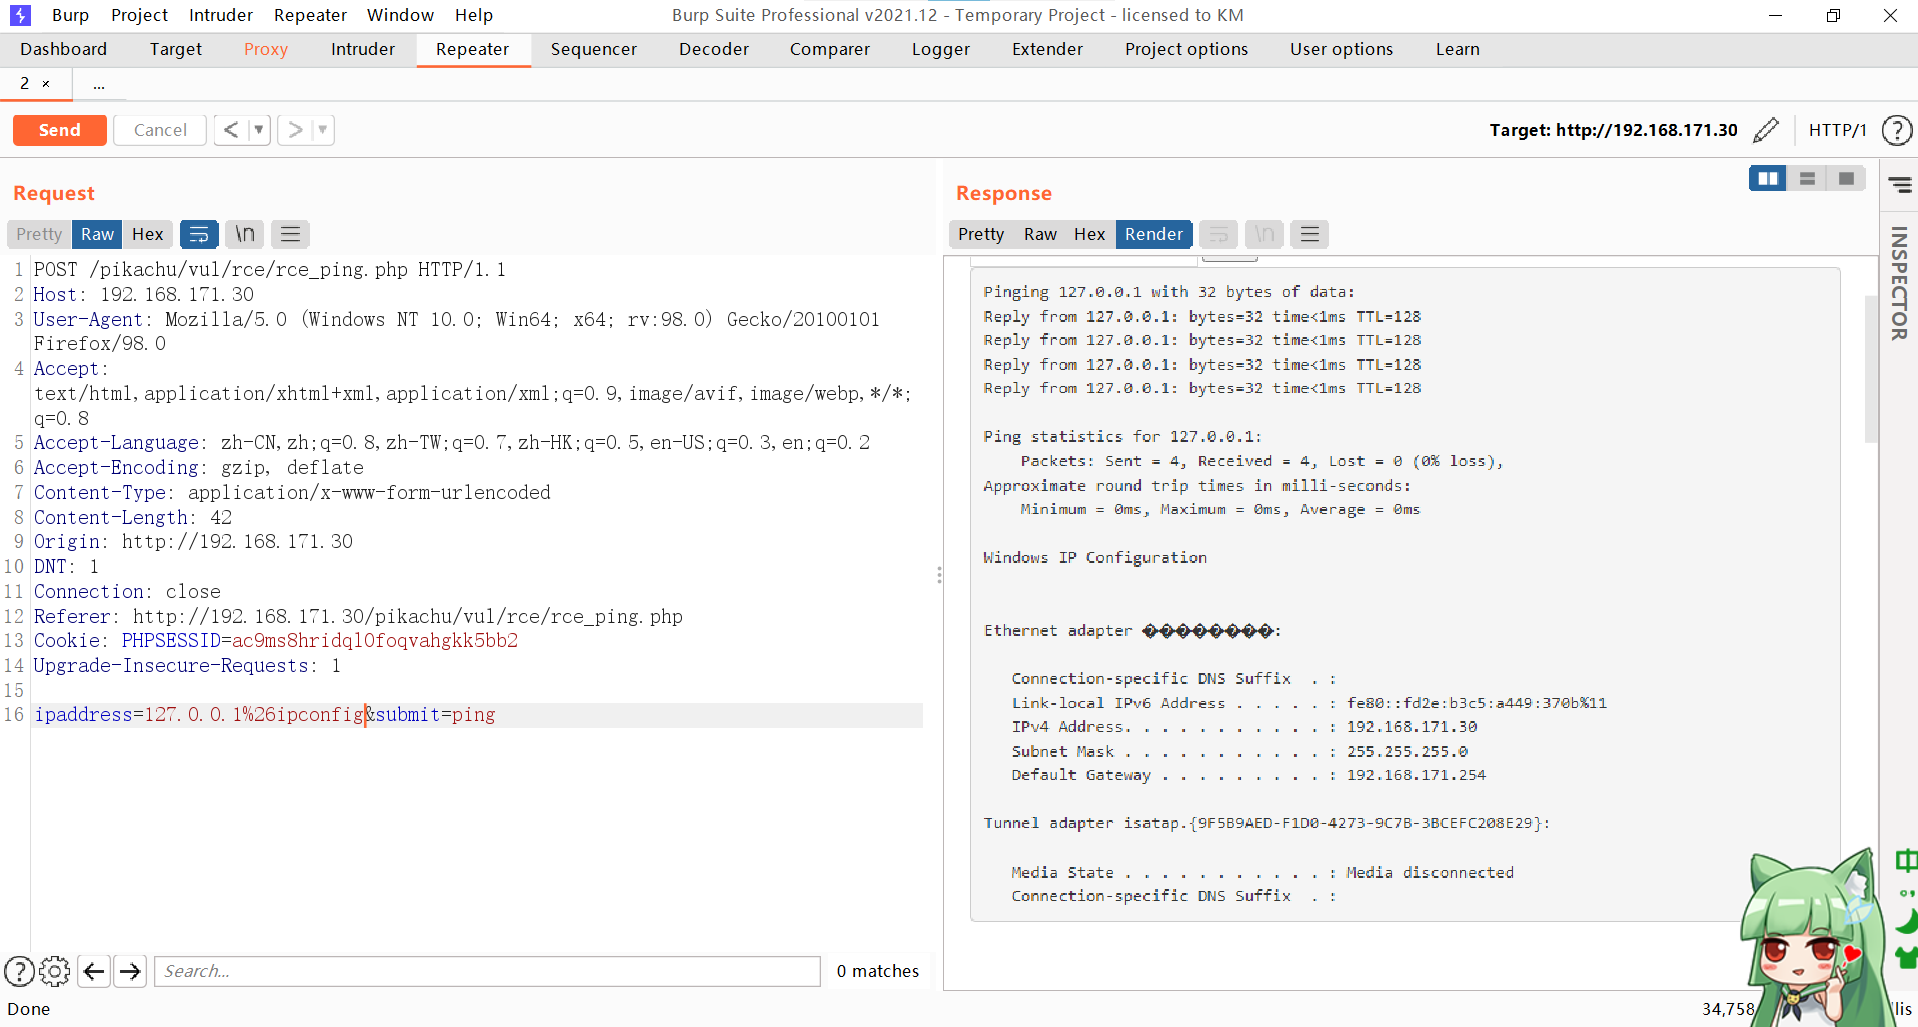Screen dimensions: 1918x1027
Task: Open the Repeater help question icon
Action: point(1897,130)
